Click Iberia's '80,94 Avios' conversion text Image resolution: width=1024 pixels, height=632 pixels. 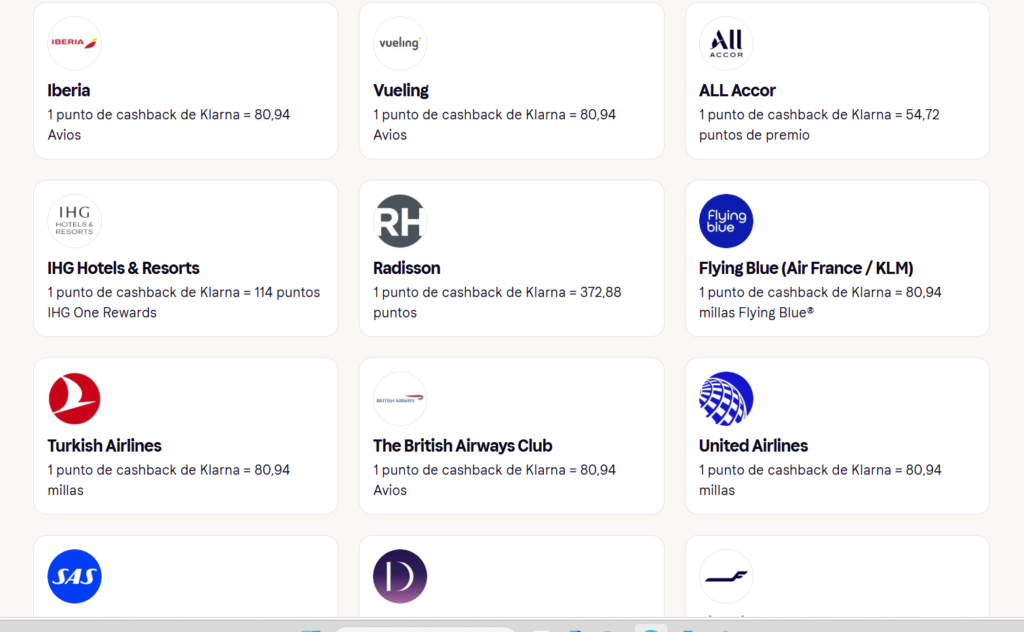pyautogui.click(x=168, y=125)
